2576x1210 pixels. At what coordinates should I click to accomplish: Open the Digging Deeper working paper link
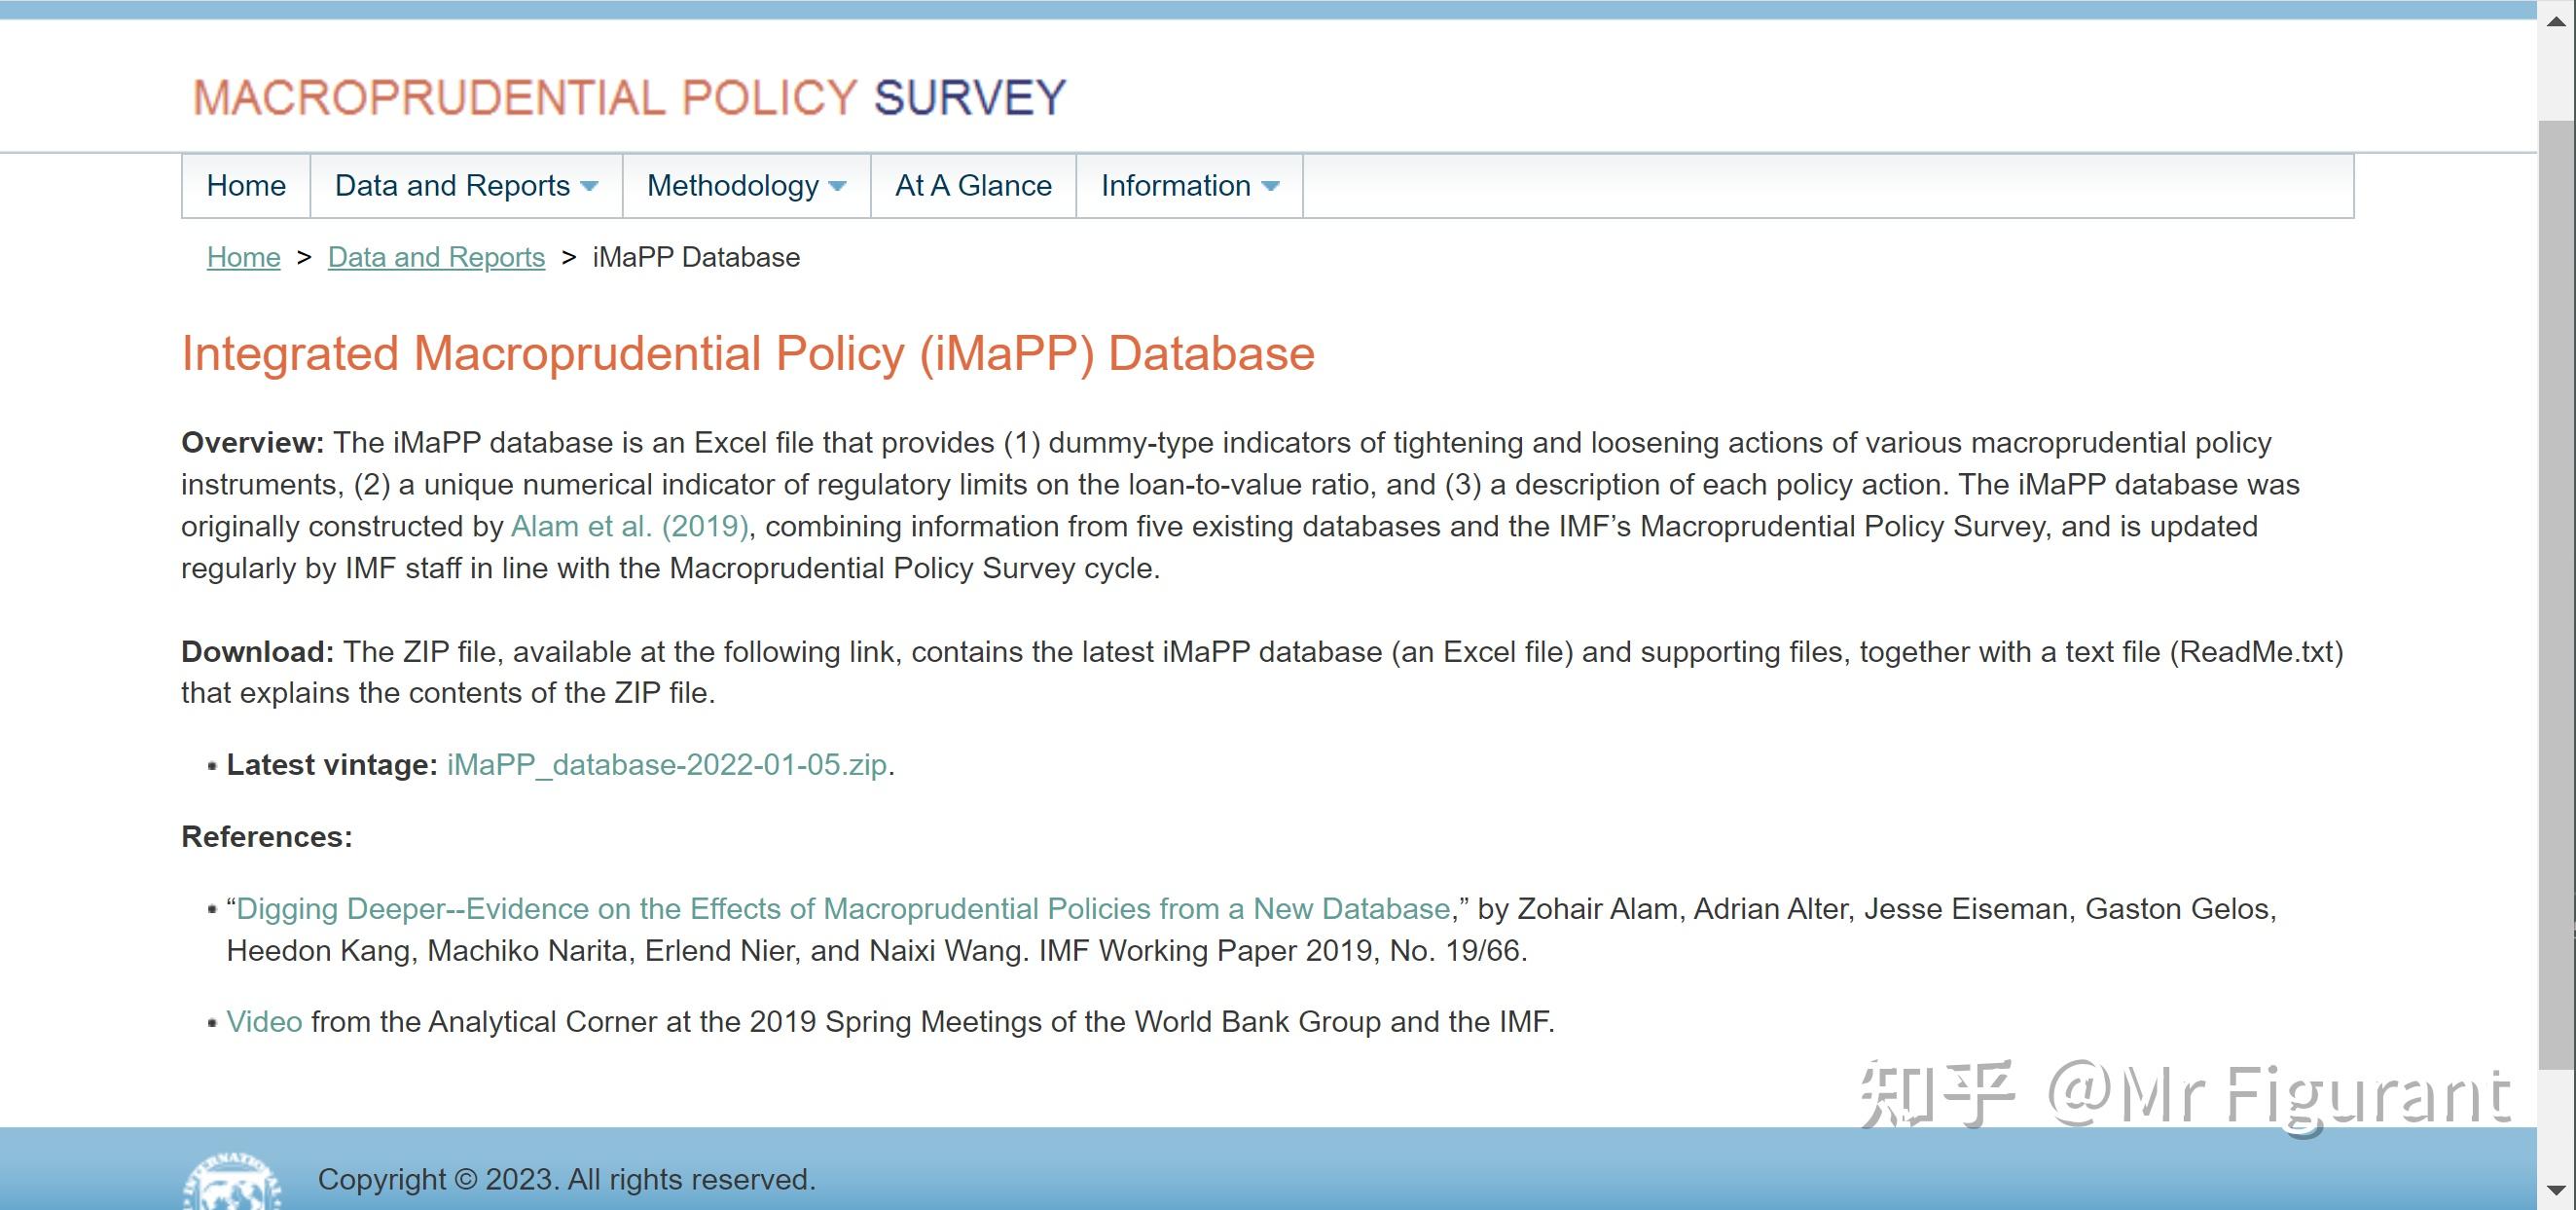[843, 909]
